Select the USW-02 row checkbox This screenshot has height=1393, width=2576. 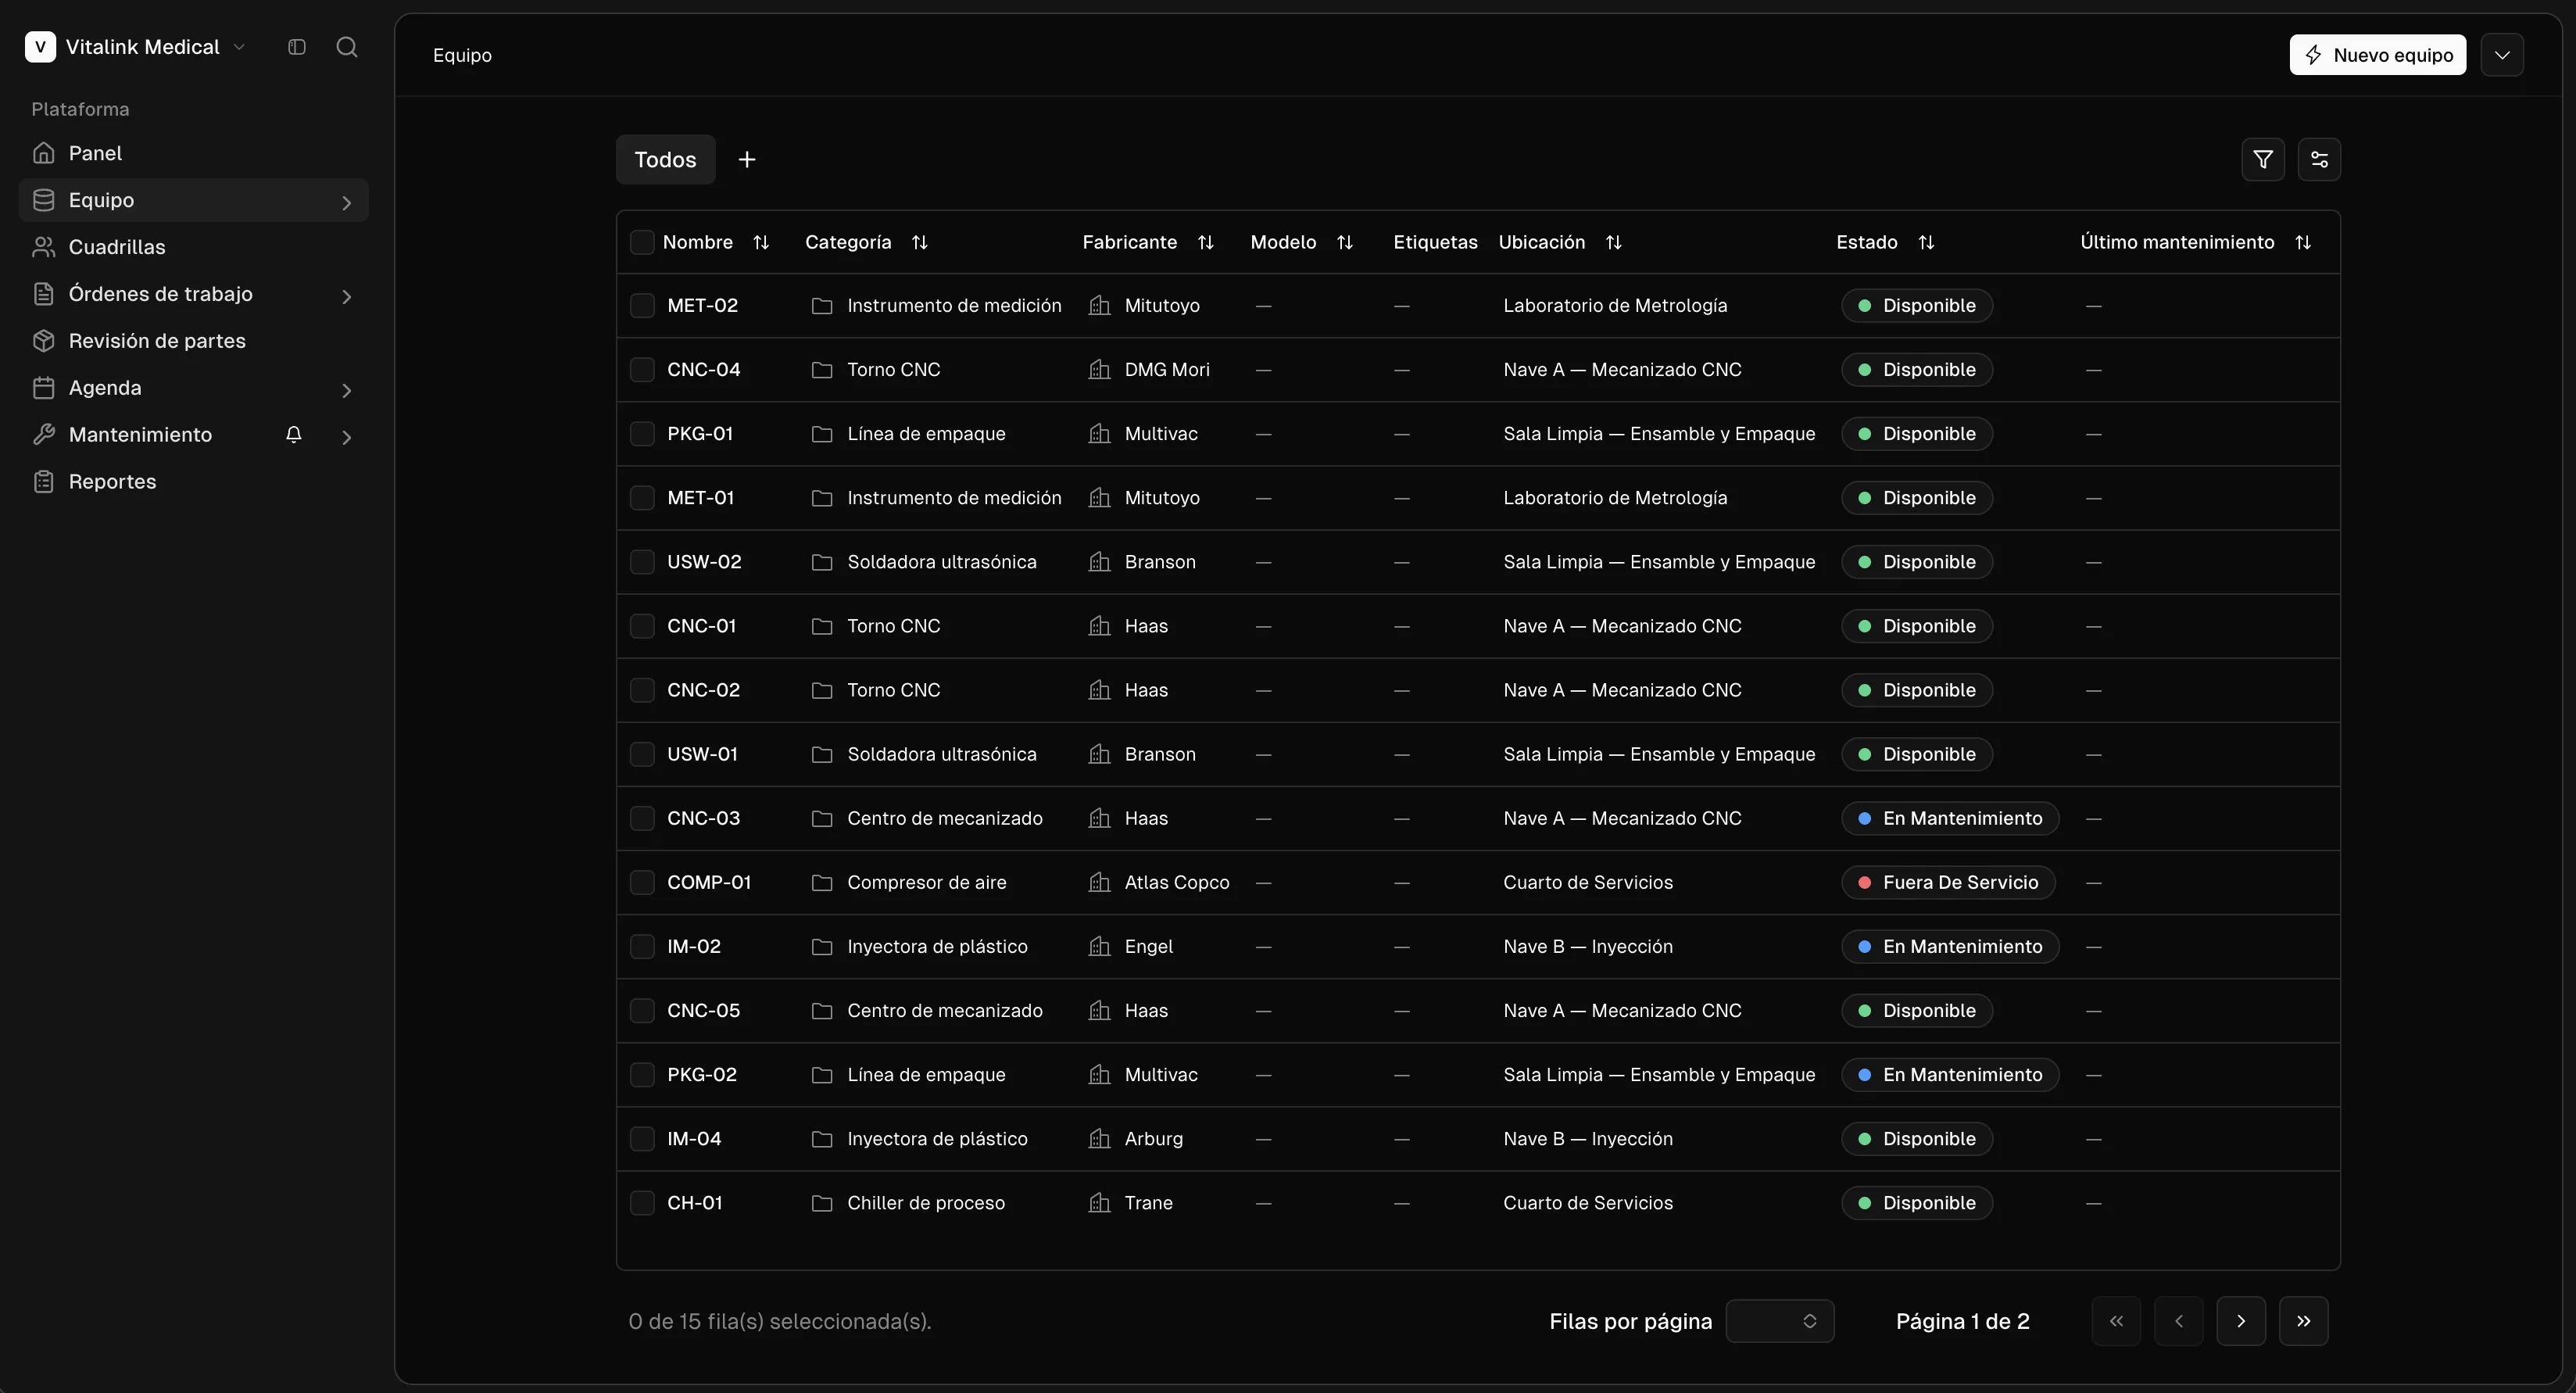(642, 562)
